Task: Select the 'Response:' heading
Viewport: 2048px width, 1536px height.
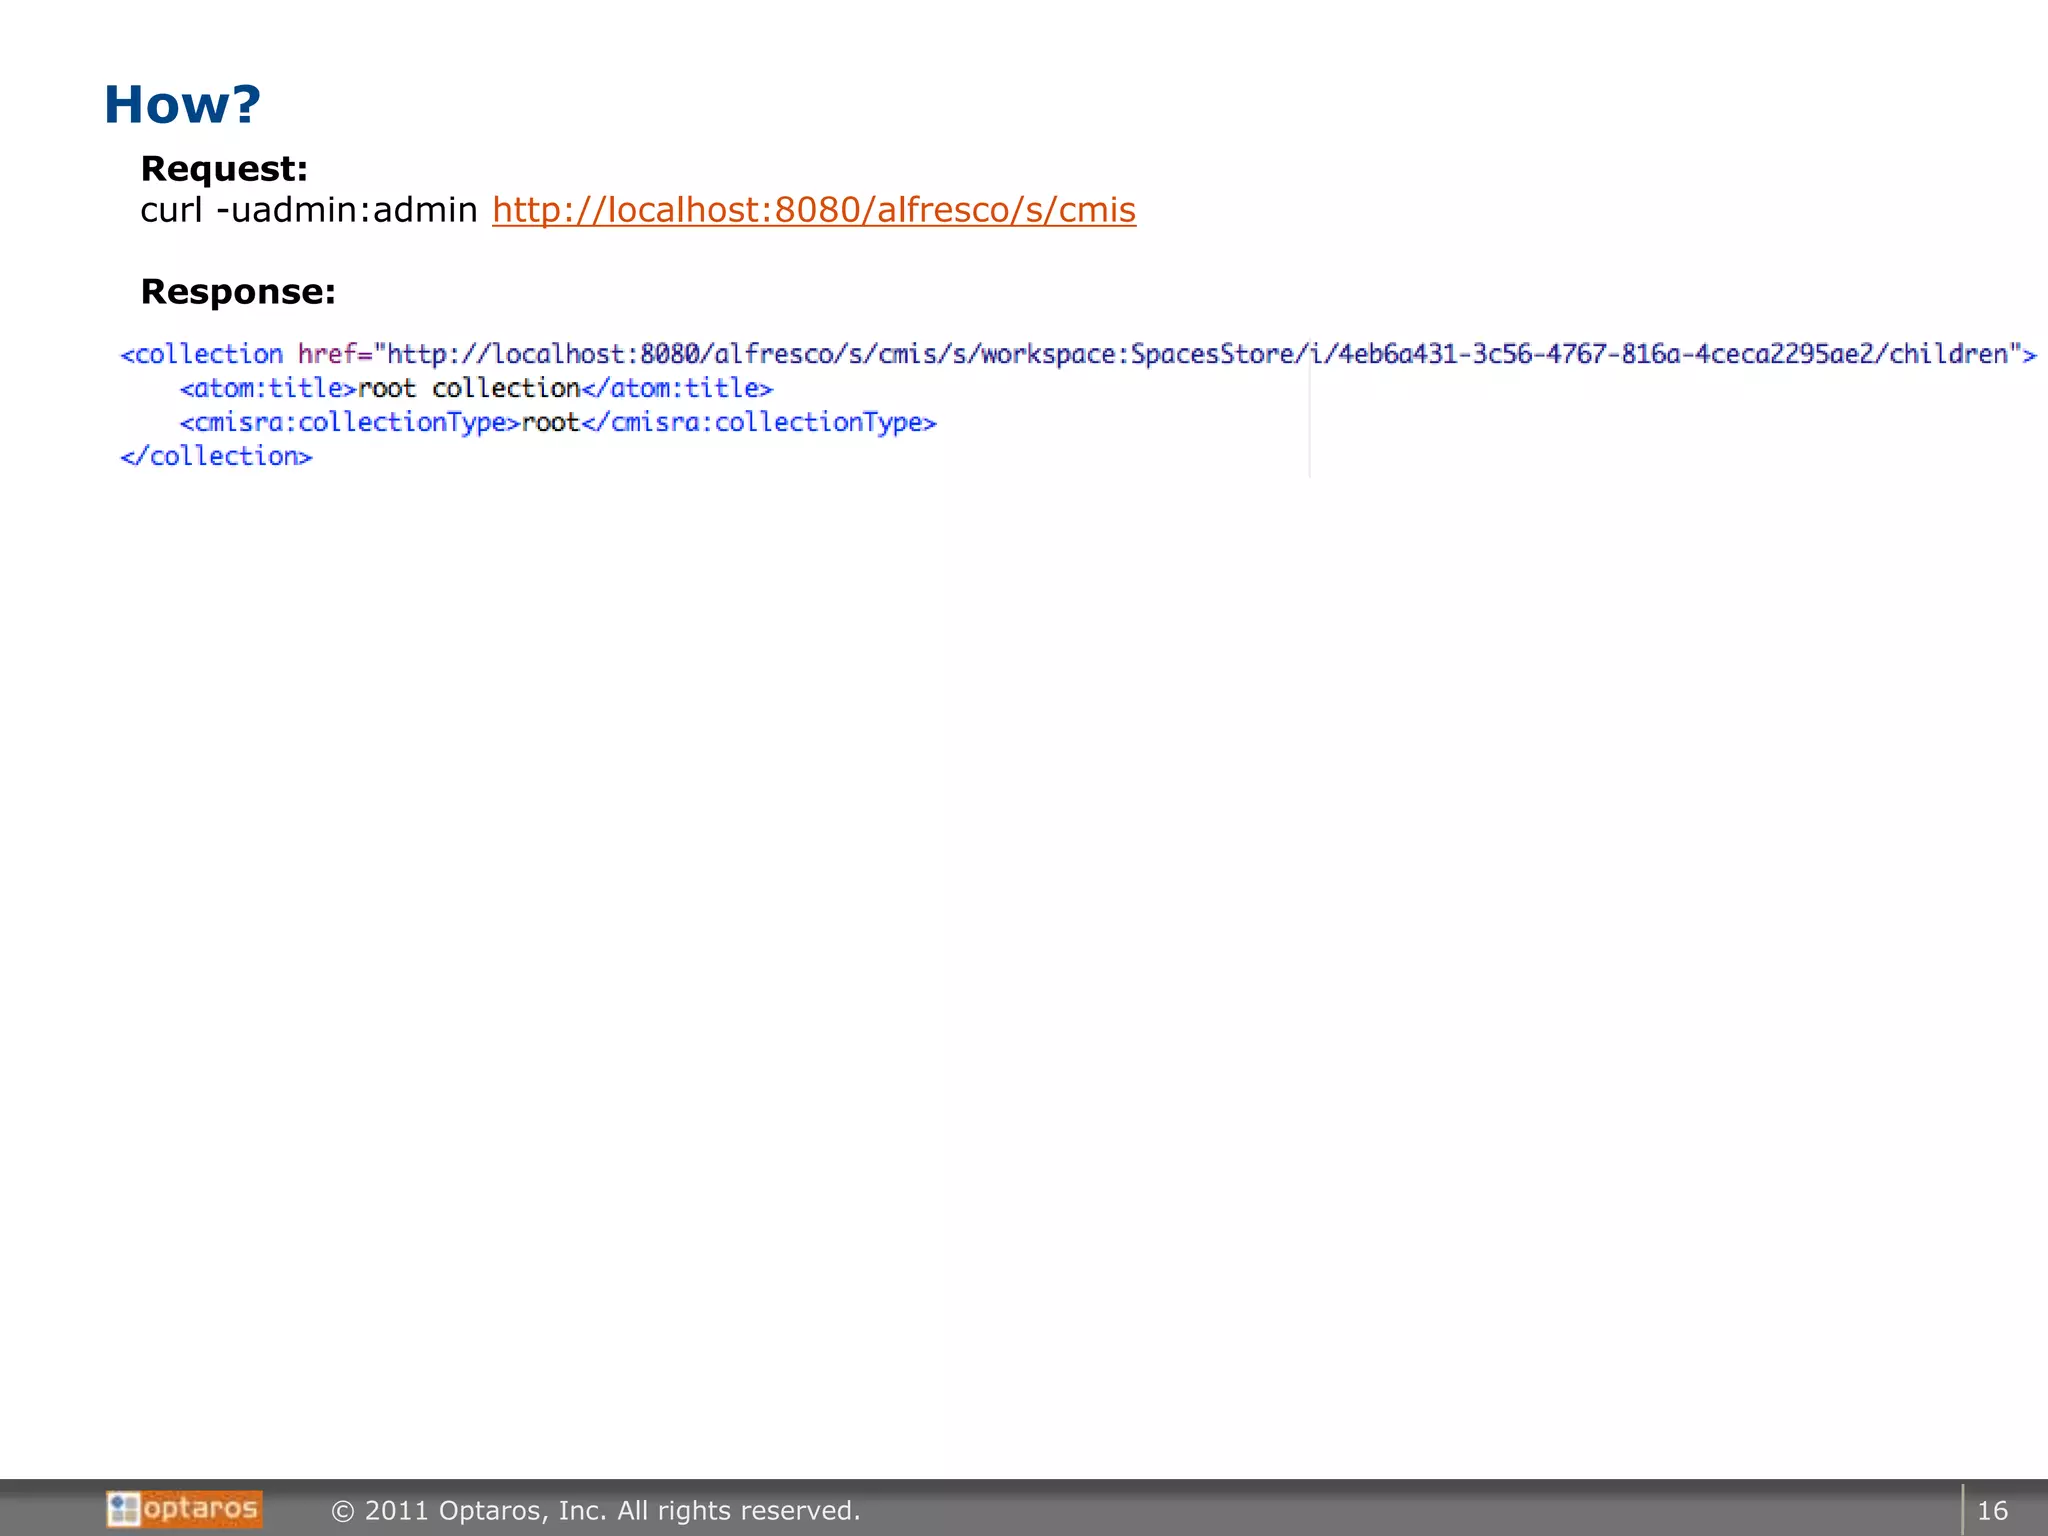Action: point(238,291)
